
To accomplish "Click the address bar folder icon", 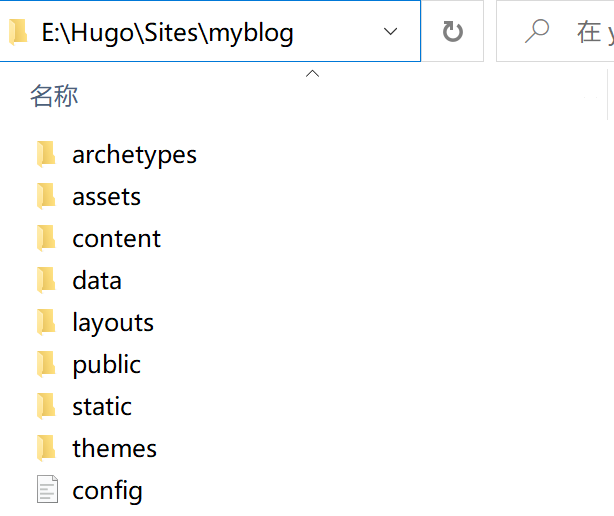I will (18, 32).
